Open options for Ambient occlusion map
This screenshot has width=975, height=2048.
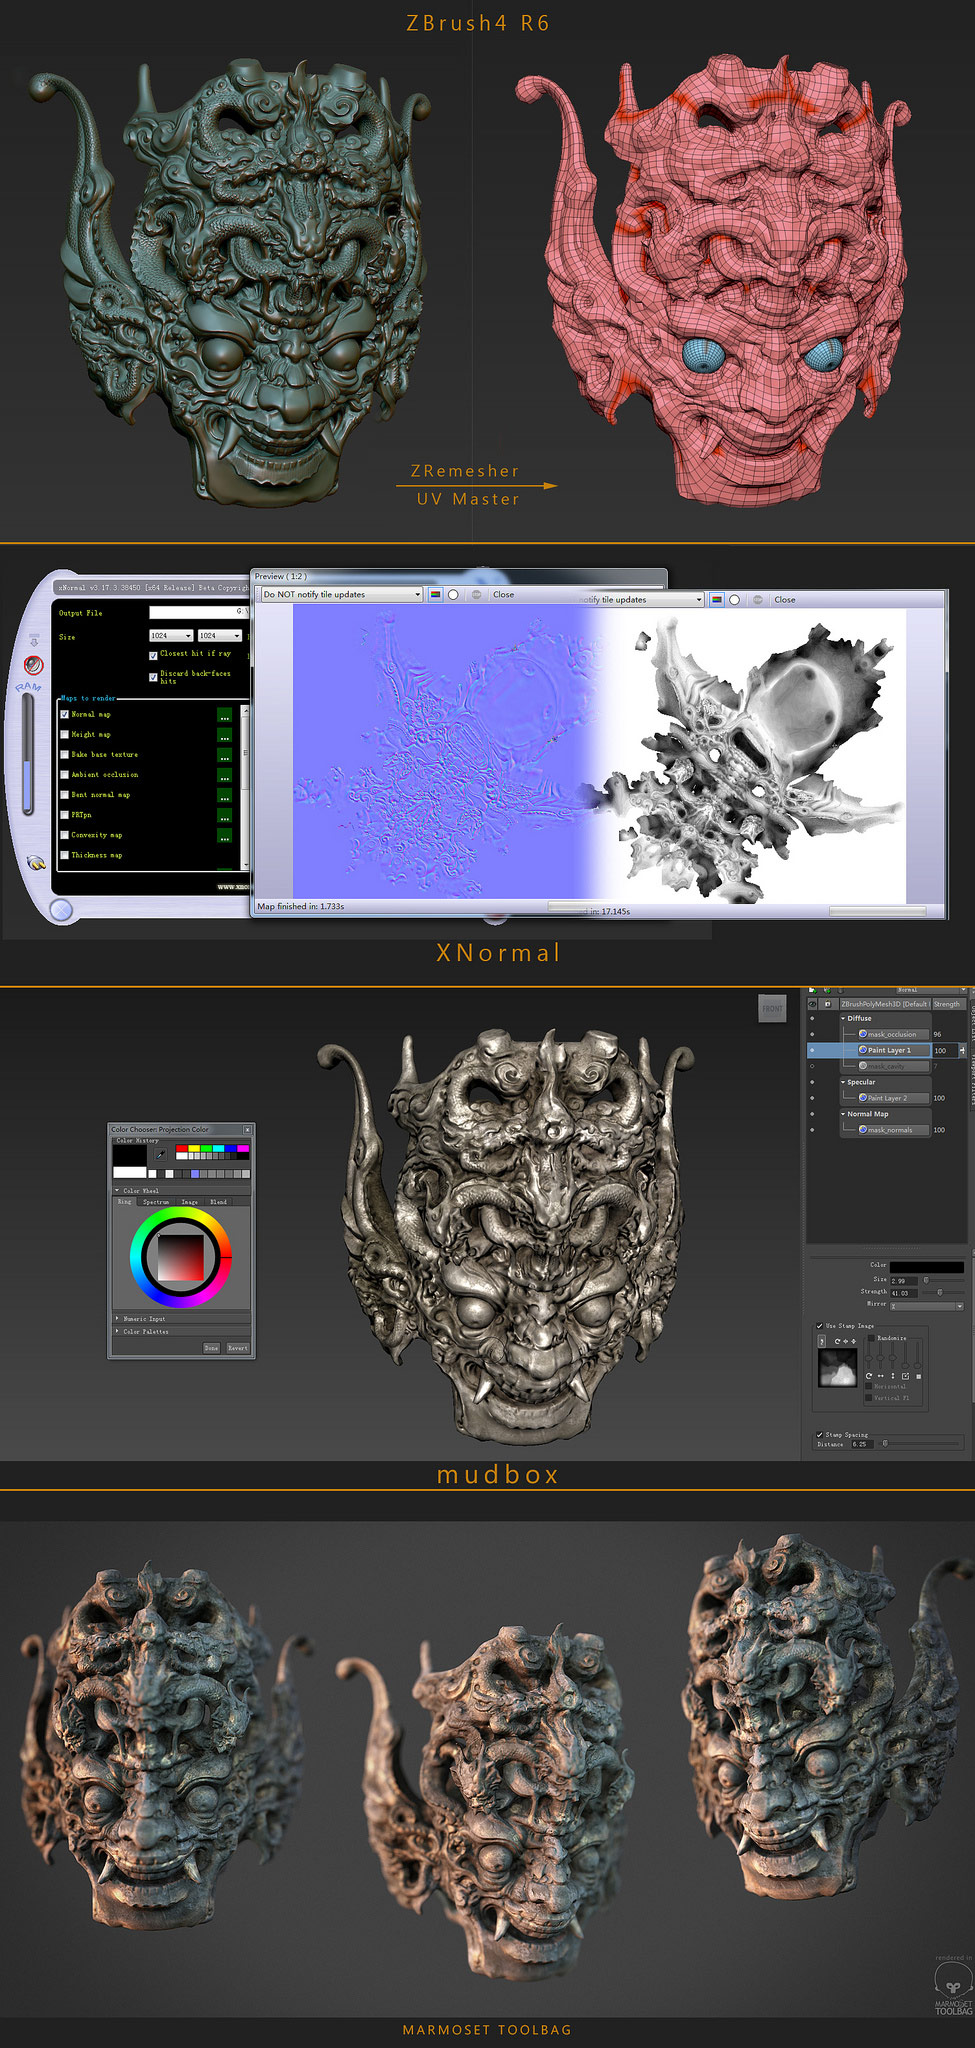(x=224, y=776)
